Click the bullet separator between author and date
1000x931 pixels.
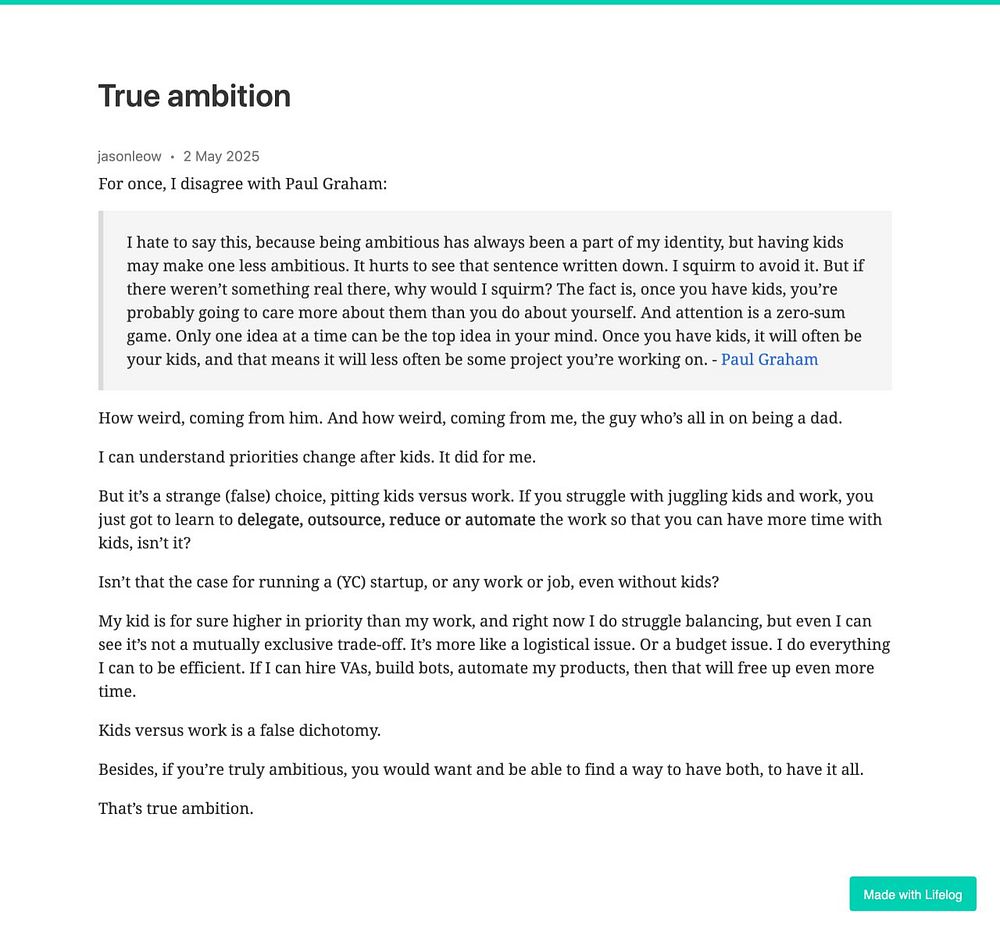click(172, 157)
